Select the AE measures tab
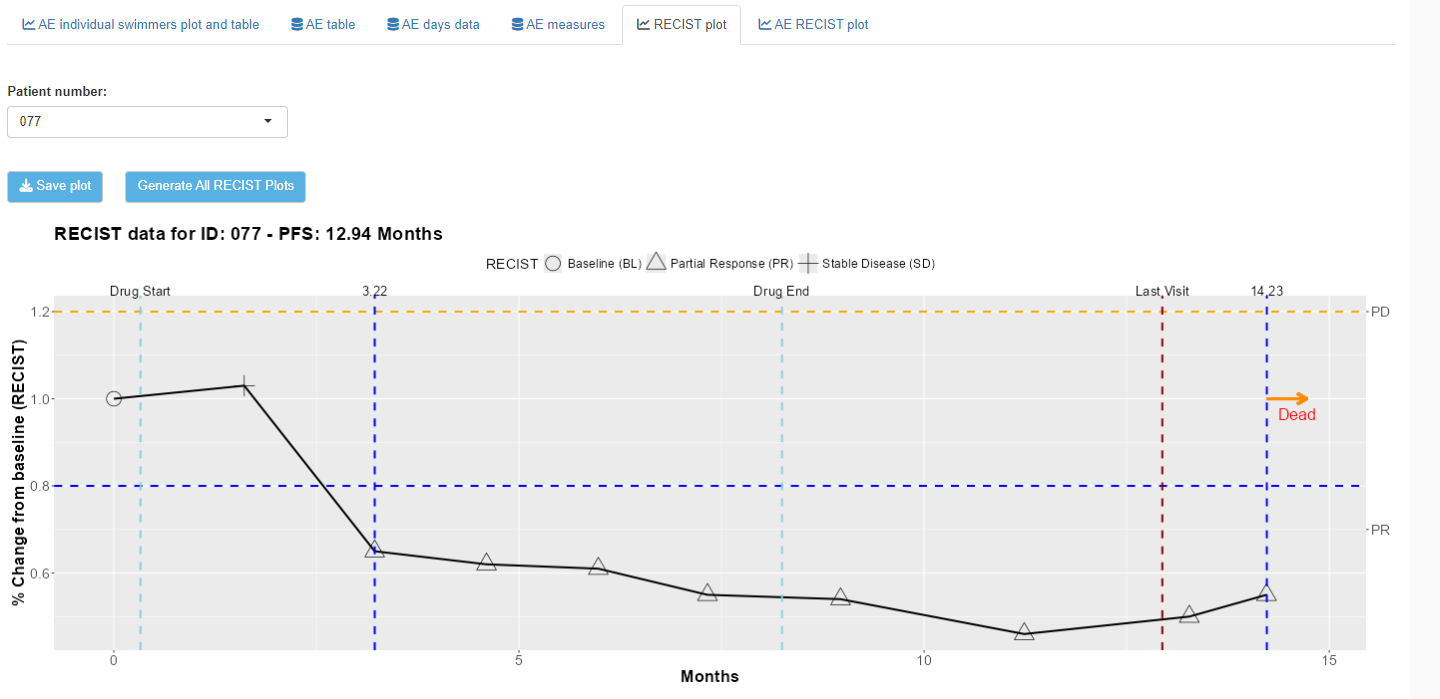Viewport: 1440px width, 699px height. [557, 24]
